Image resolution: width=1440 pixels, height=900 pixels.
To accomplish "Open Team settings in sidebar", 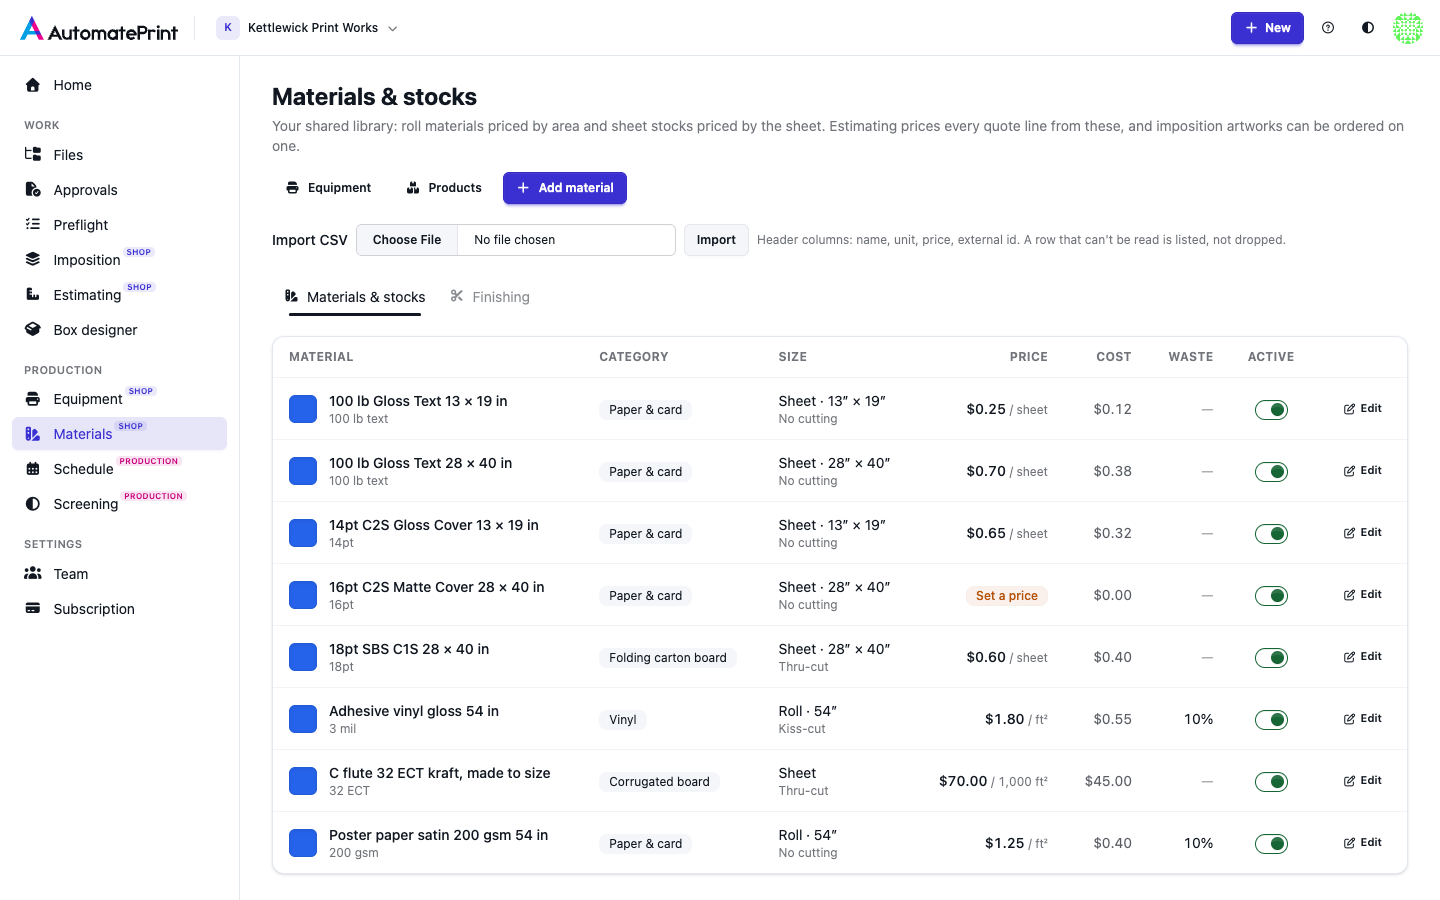I will point(120,574).
